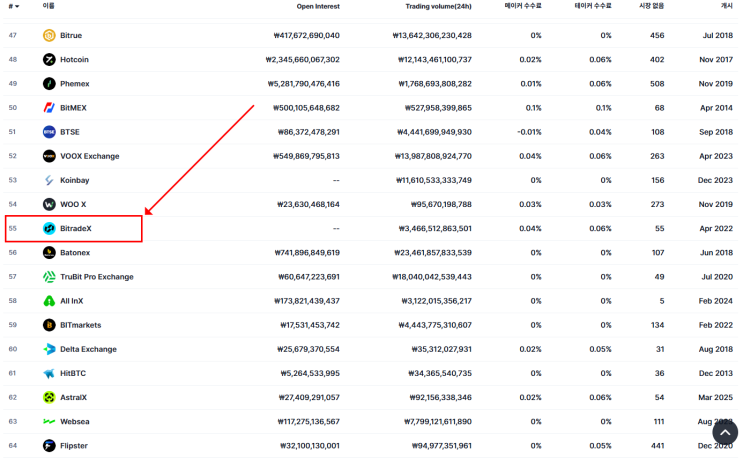Sort by the Open Interest column header
The height and width of the screenshot is (458, 743).
318,7
